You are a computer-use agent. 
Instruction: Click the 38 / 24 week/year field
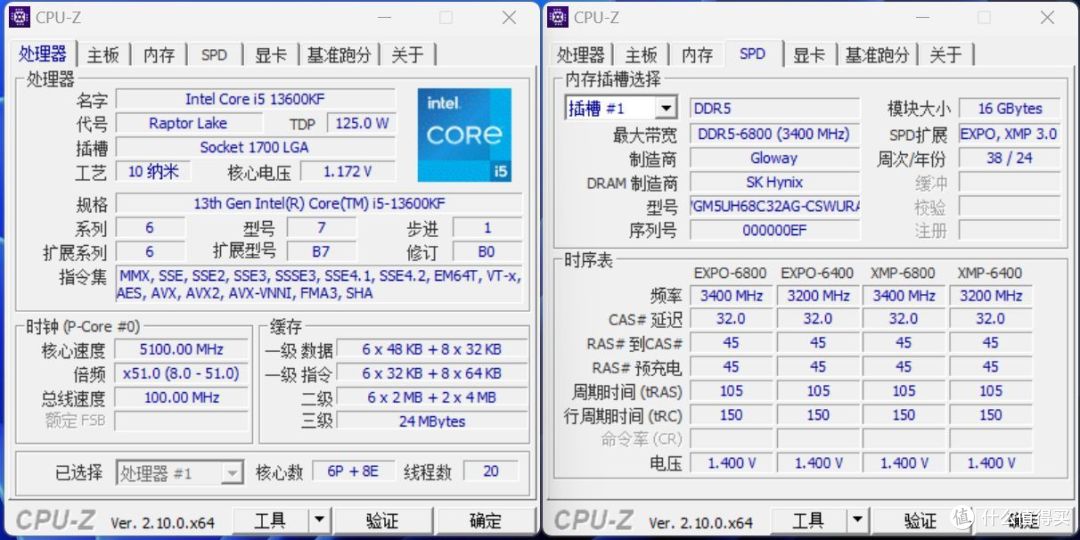(x=1009, y=158)
